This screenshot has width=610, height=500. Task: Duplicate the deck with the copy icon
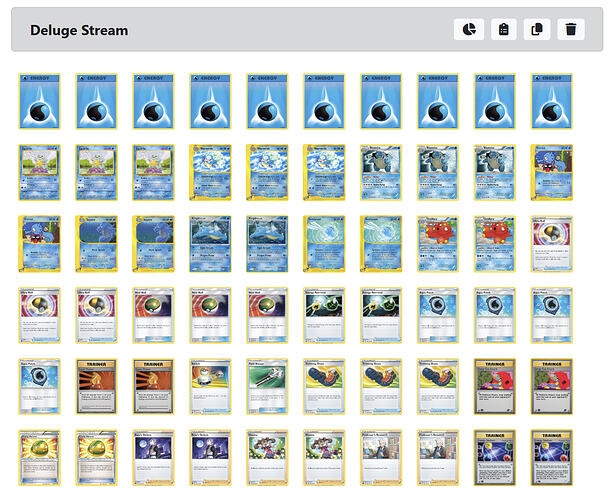click(537, 29)
